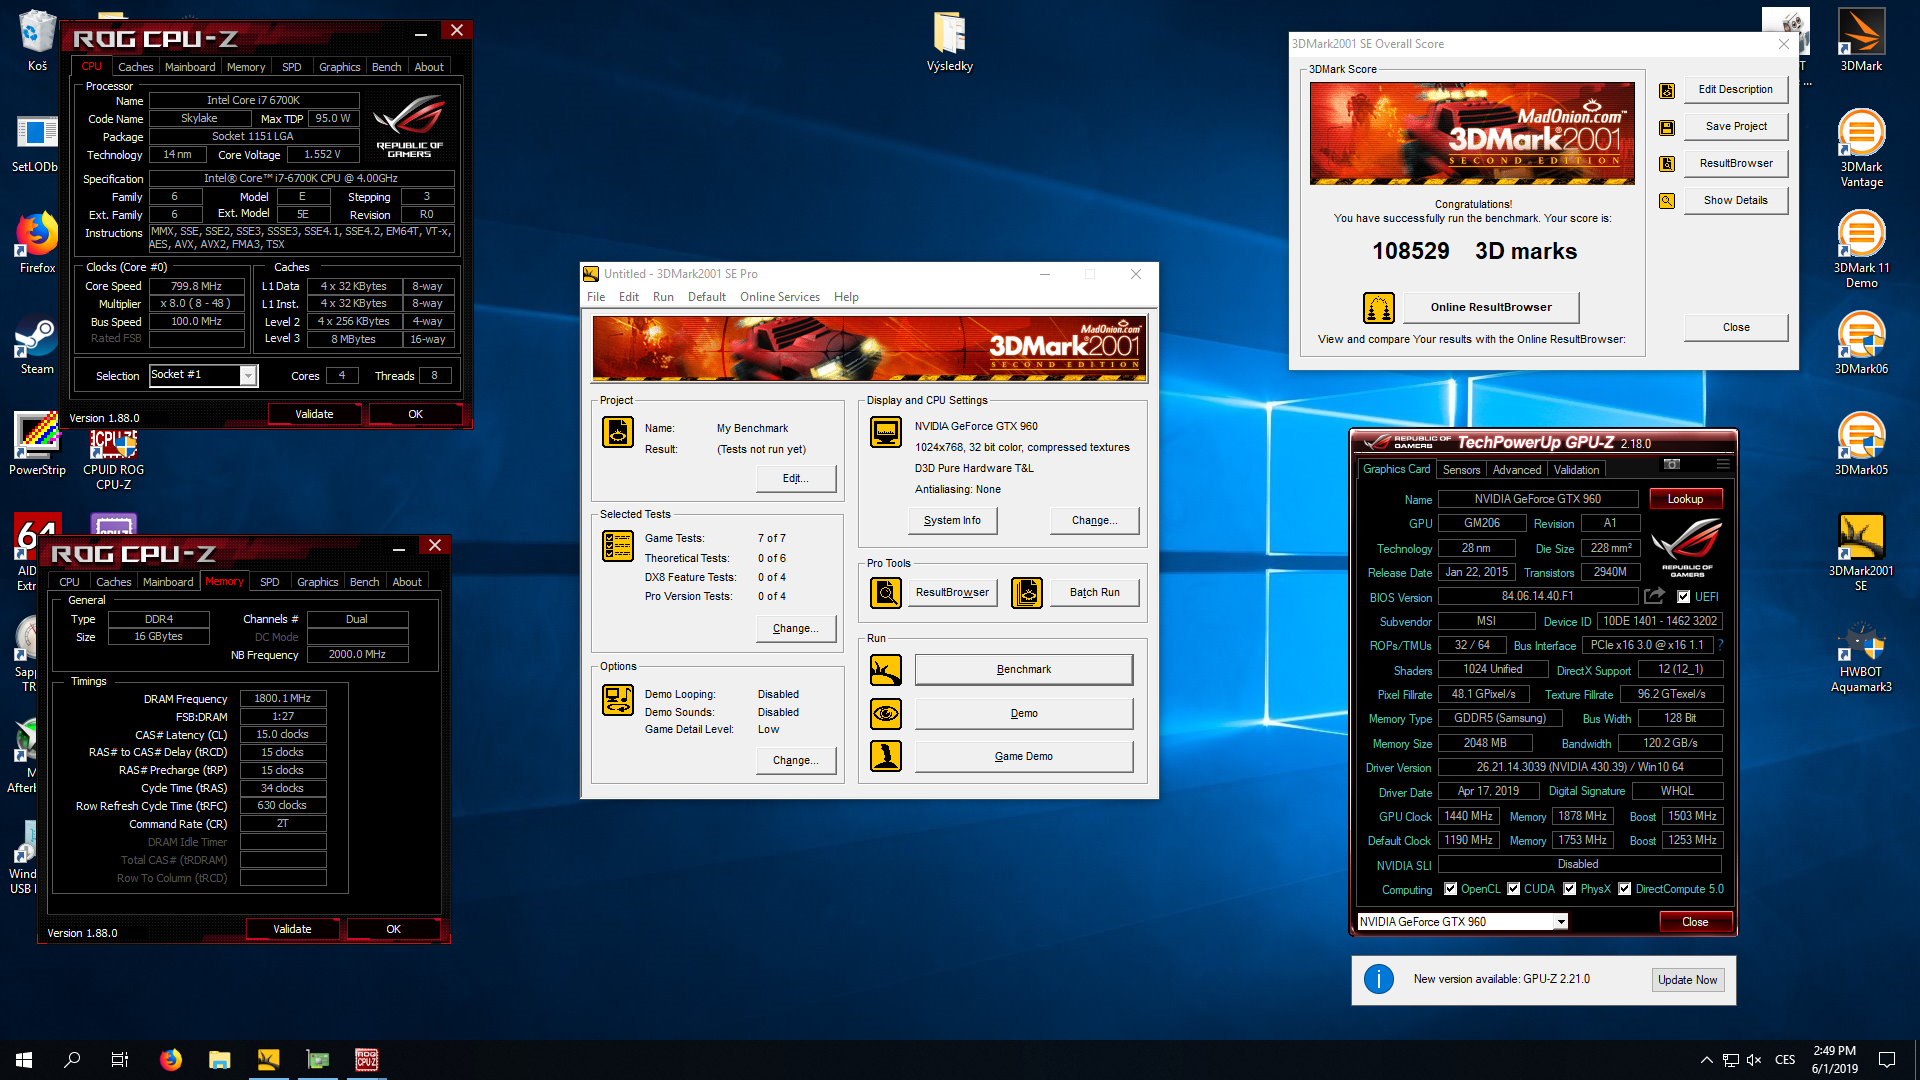Image resolution: width=1920 pixels, height=1080 pixels.
Task: Click the CES input language indicator
Action: [x=1785, y=1060]
